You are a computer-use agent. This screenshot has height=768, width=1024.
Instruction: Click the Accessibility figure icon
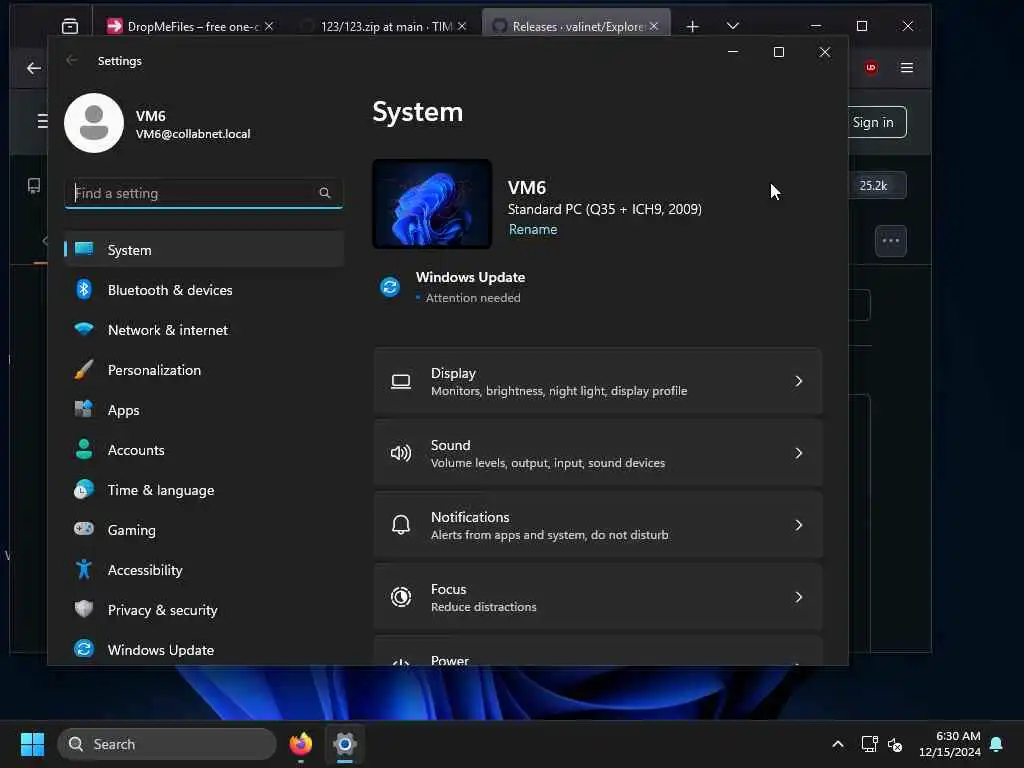(84, 569)
